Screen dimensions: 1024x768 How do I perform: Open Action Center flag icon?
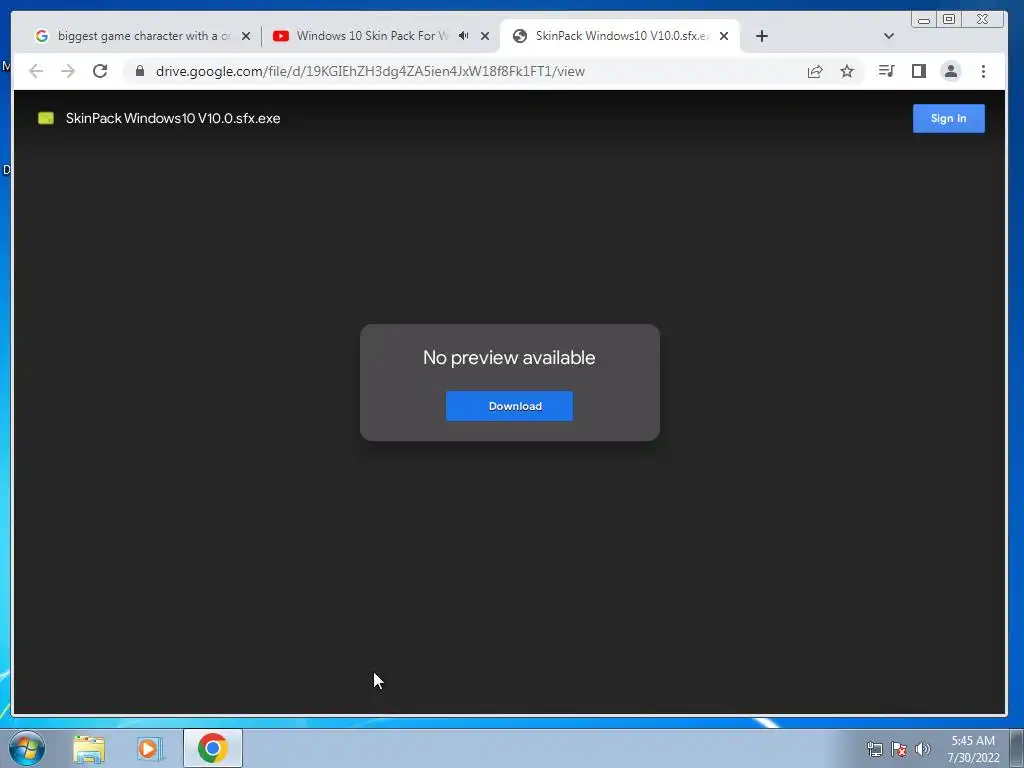(899, 749)
